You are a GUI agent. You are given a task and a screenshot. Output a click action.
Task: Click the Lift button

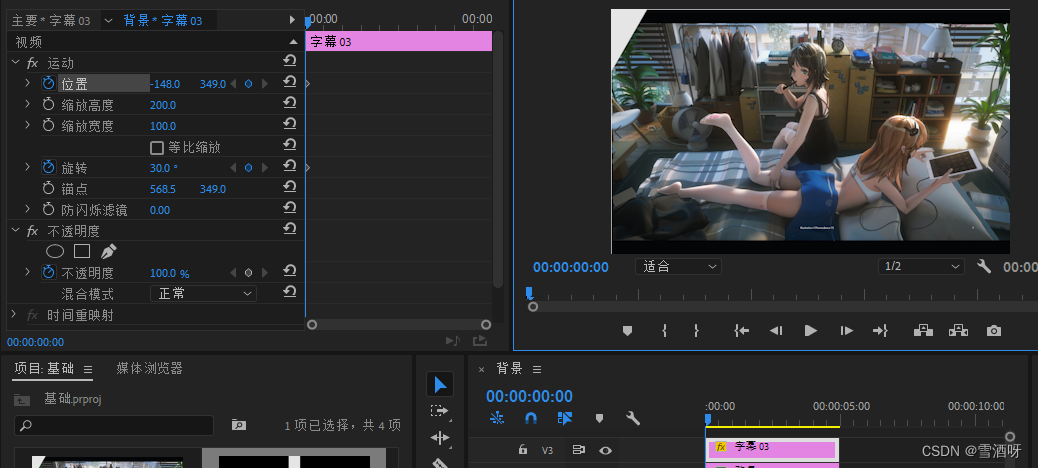[923, 330]
